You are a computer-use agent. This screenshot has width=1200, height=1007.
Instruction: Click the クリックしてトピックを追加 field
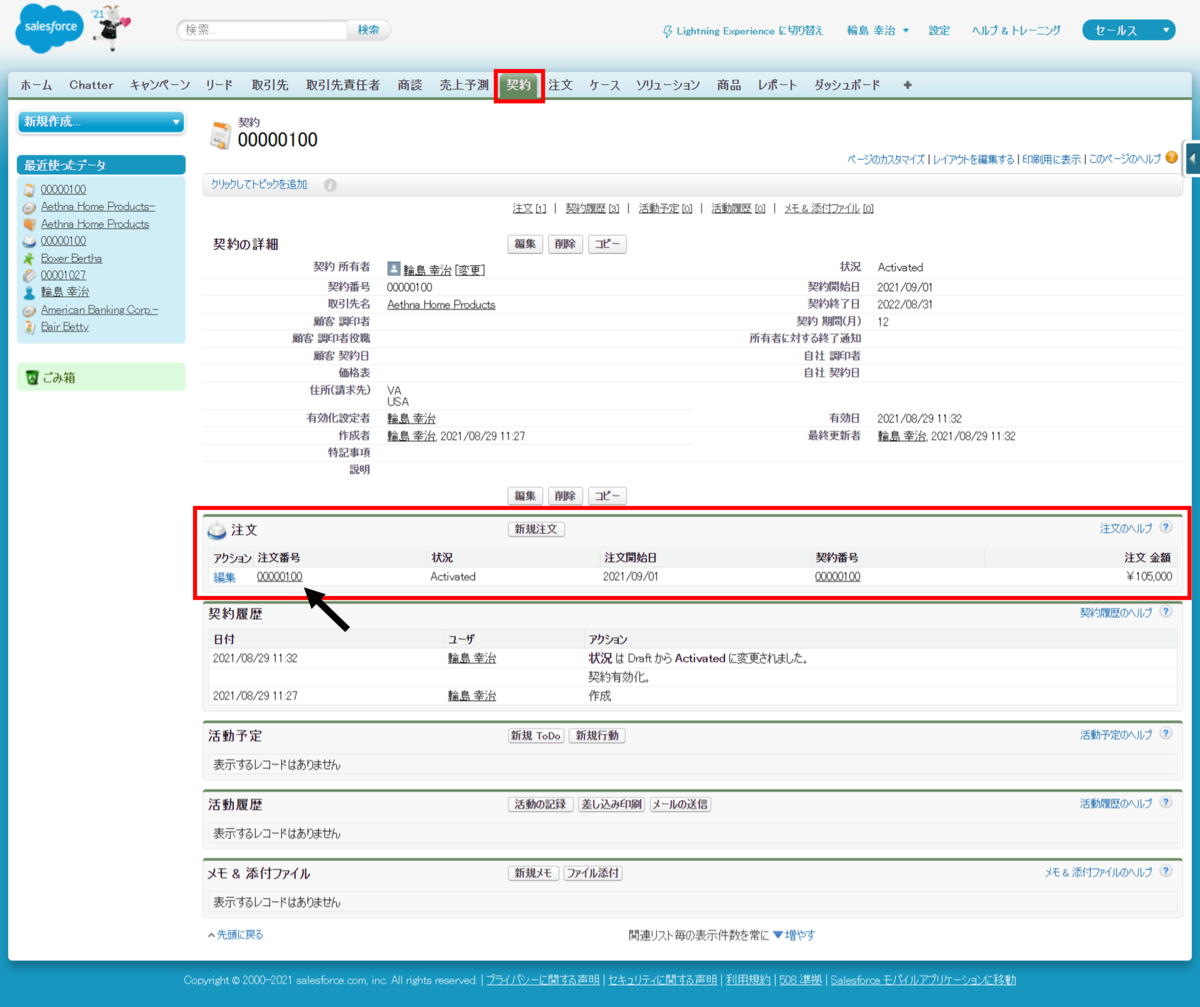tap(260, 185)
